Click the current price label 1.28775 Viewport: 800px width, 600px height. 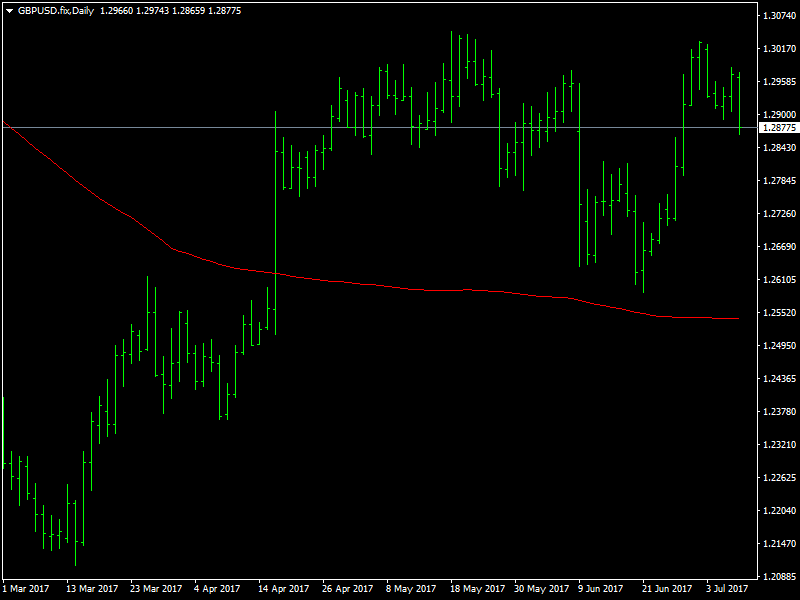[779, 128]
